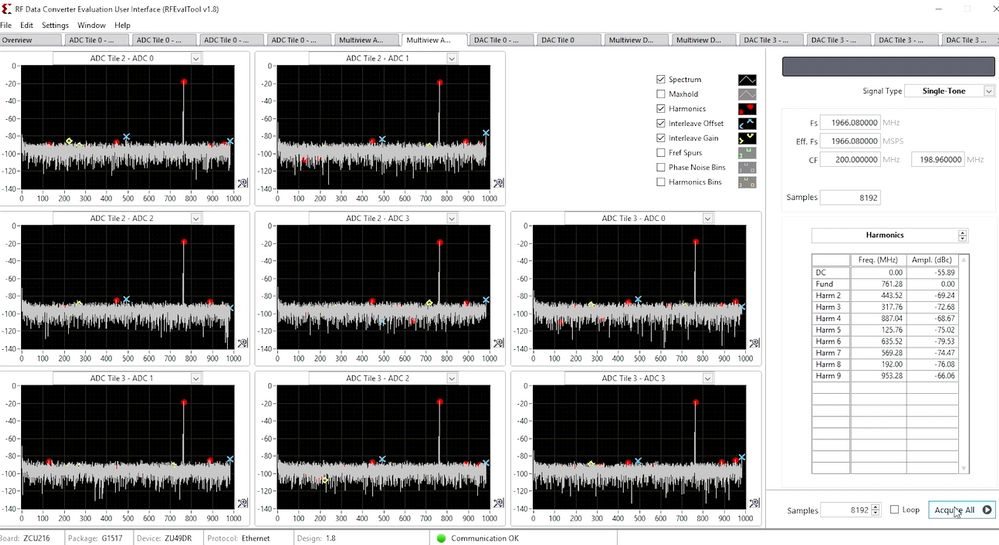Click zoom icon on ADC Tile 2 - ADC 0 graph
The height and width of the screenshot is (545, 999).
click(x=243, y=182)
